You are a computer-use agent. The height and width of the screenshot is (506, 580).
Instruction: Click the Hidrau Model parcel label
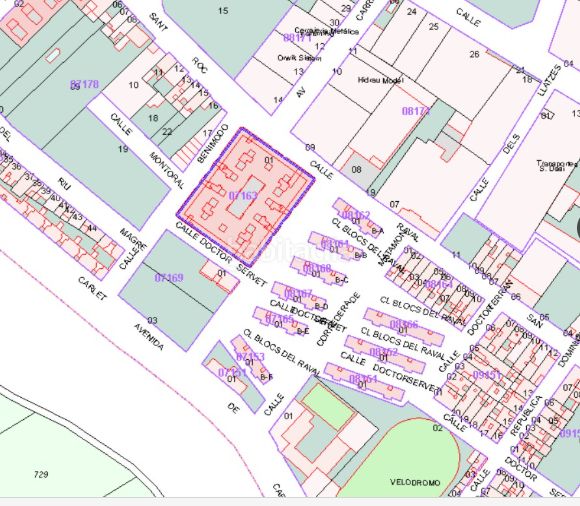coord(381,80)
